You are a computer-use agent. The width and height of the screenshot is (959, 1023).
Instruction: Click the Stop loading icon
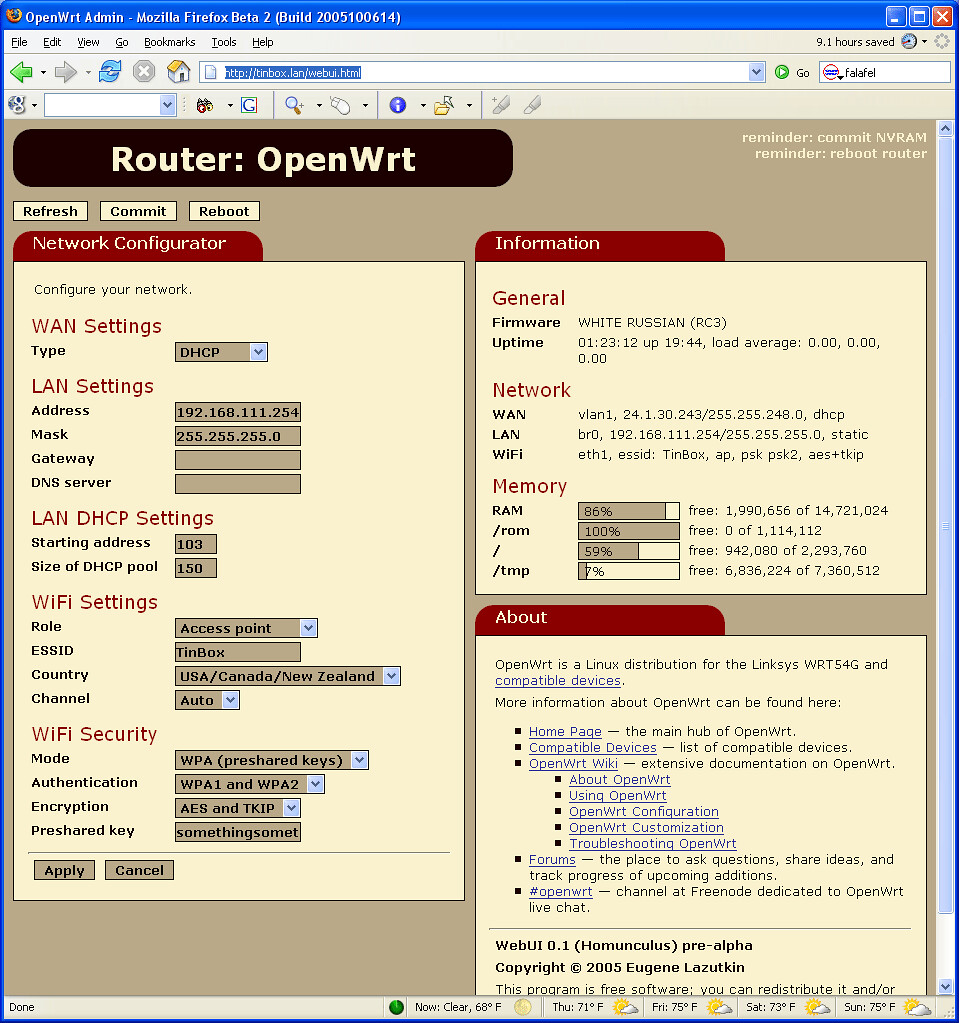click(x=144, y=71)
